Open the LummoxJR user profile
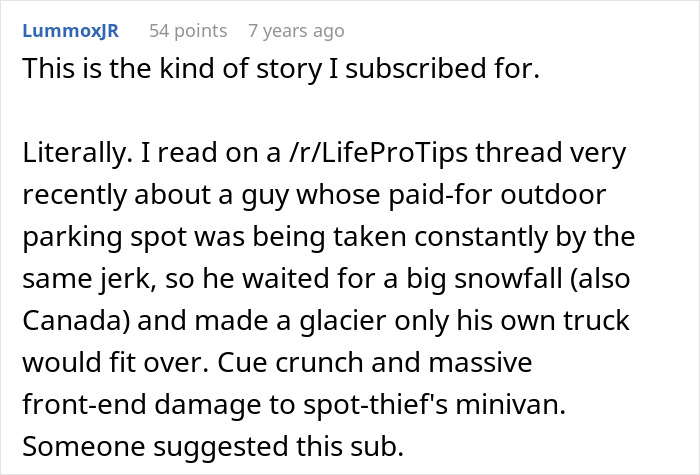This screenshot has height=475, width=700. [70, 31]
